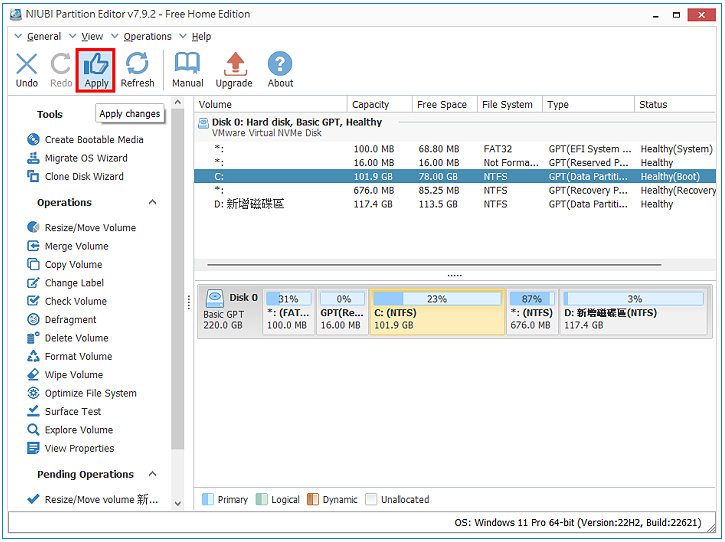
Task: Click the Redo toolbar icon
Action: pos(61,69)
